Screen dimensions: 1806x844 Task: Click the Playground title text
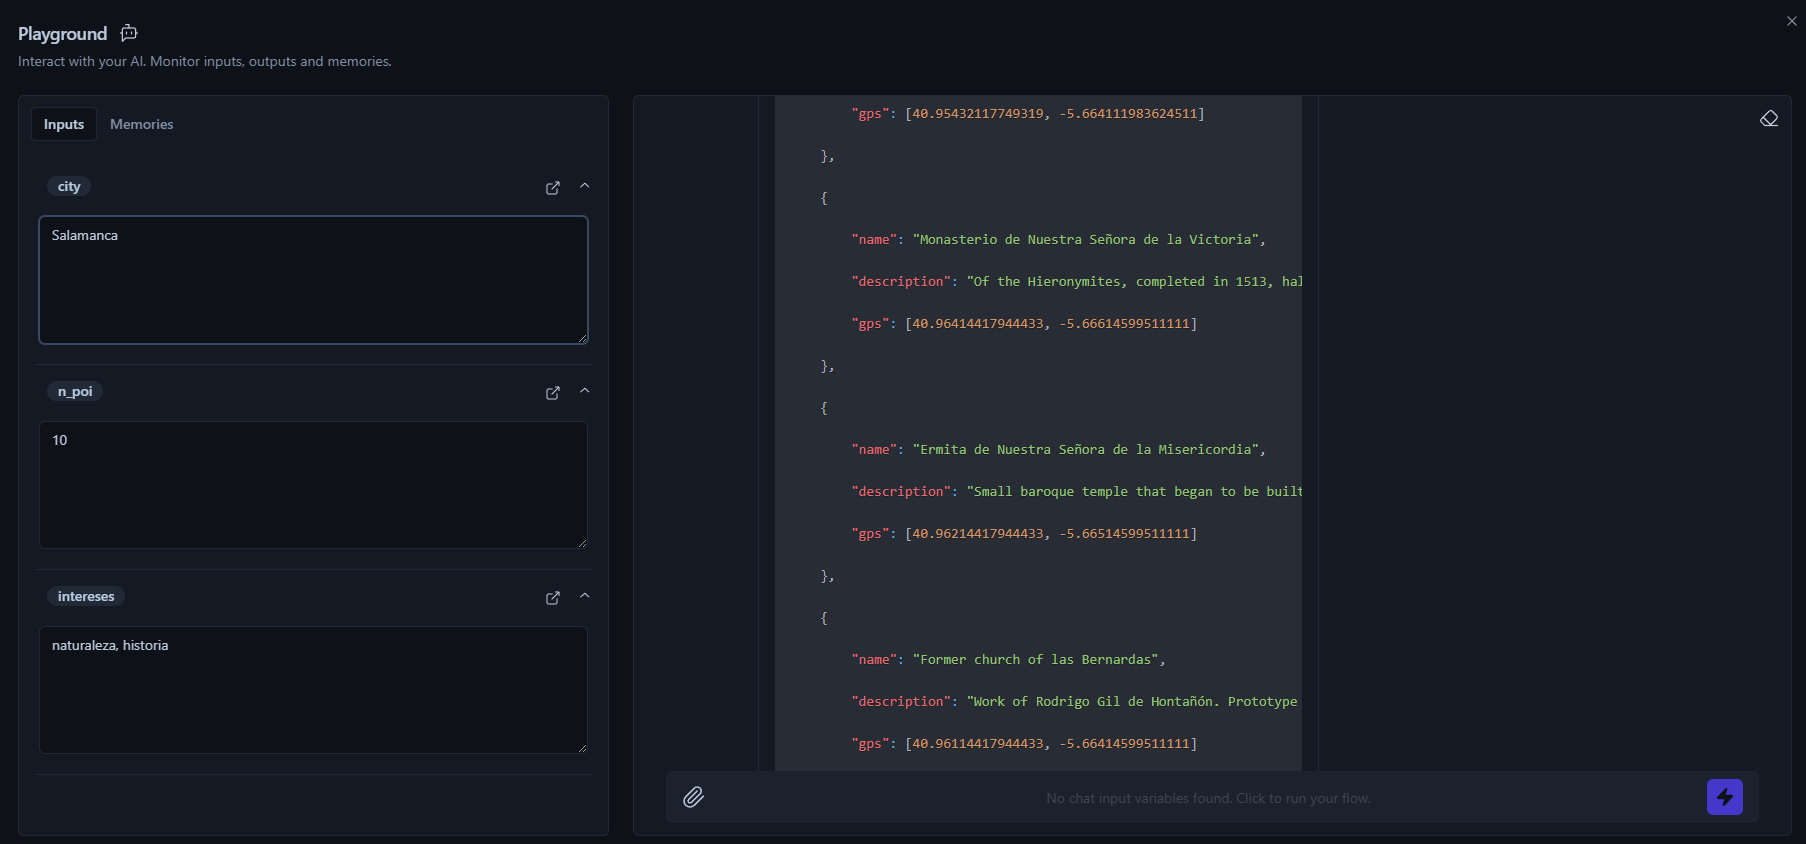click(62, 34)
